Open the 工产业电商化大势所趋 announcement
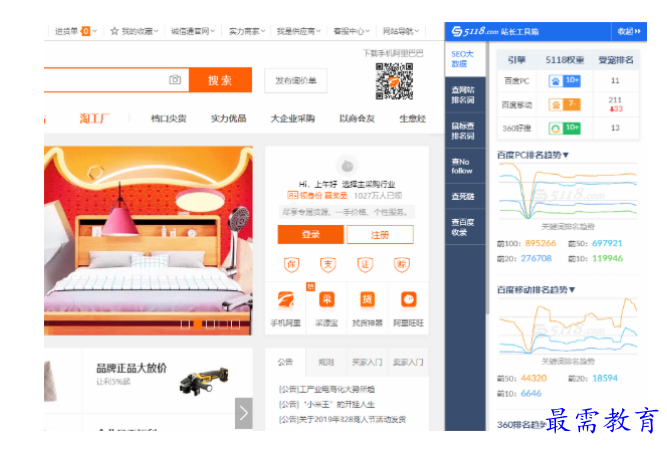This screenshot has width=667, height=452. pyautogui.click(x=327, y=389)
